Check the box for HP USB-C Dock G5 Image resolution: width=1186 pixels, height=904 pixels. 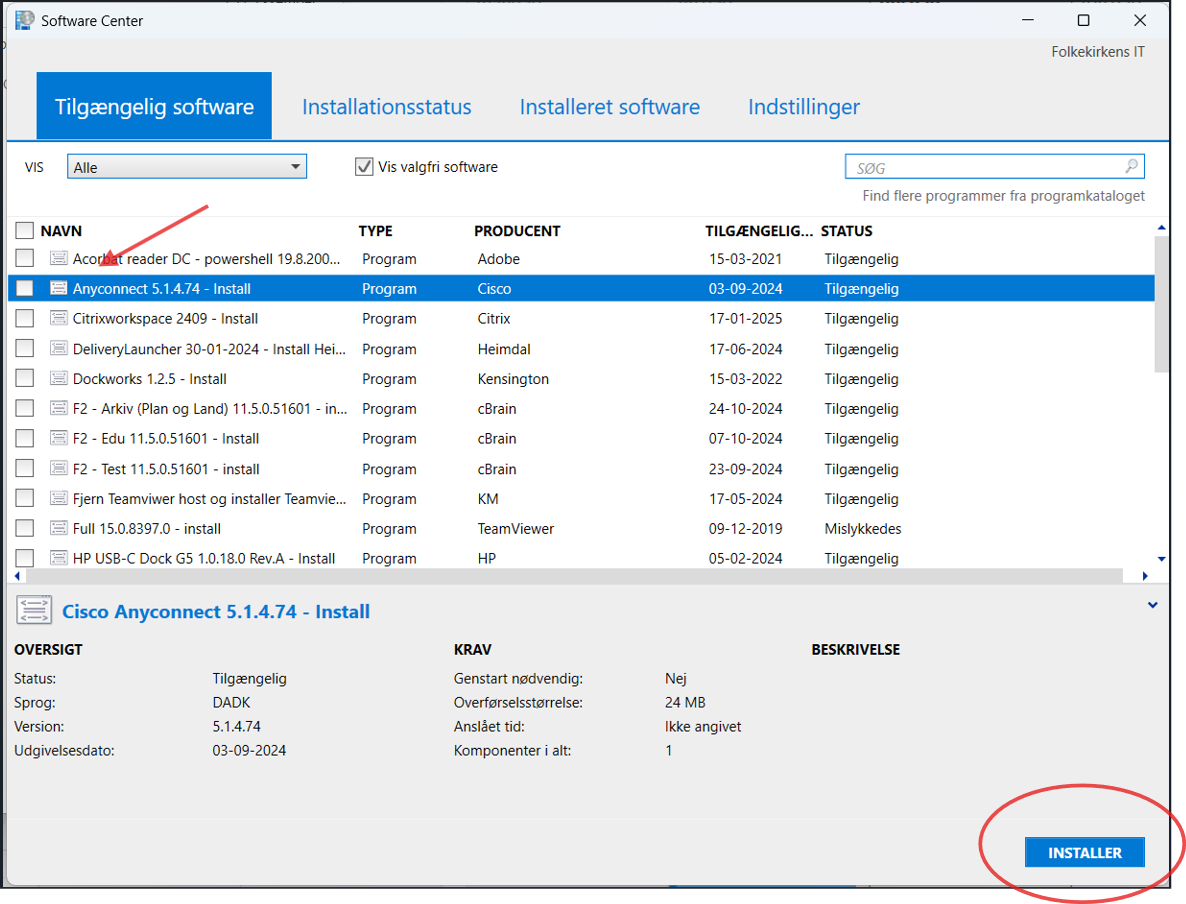(x=25, y=558)
